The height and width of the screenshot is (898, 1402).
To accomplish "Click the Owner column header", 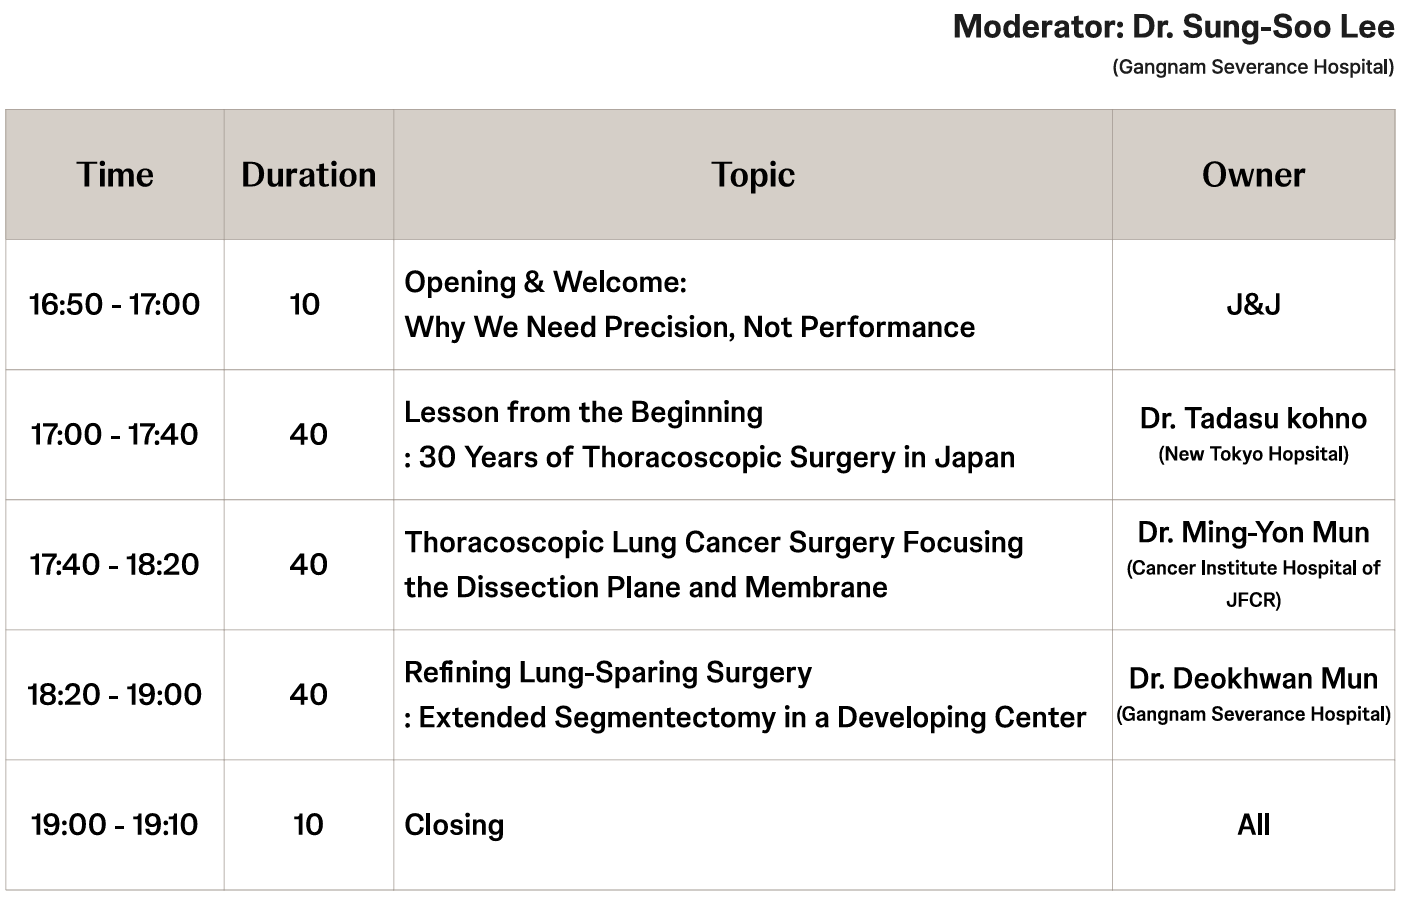I will click(1253, 175).
